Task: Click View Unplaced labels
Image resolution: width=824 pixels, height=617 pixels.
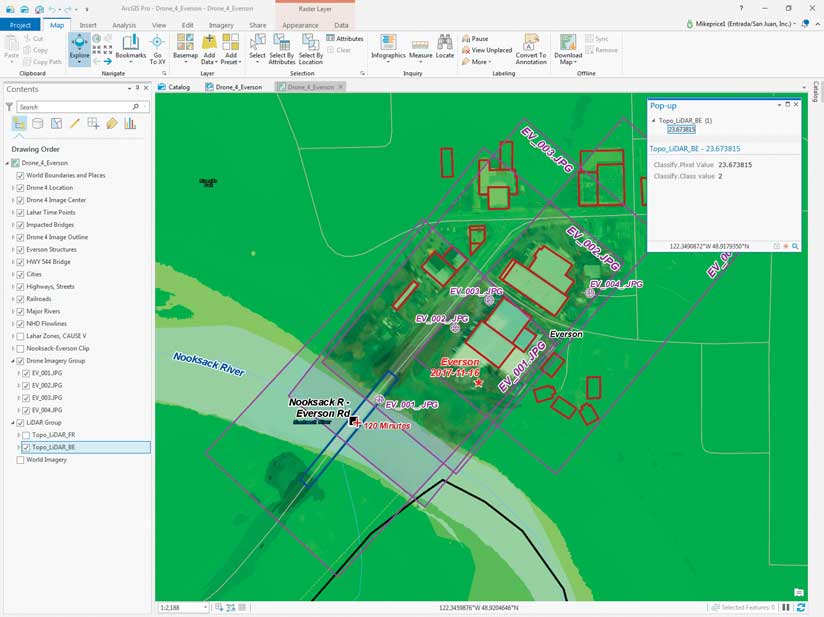Action: point(487,50)
